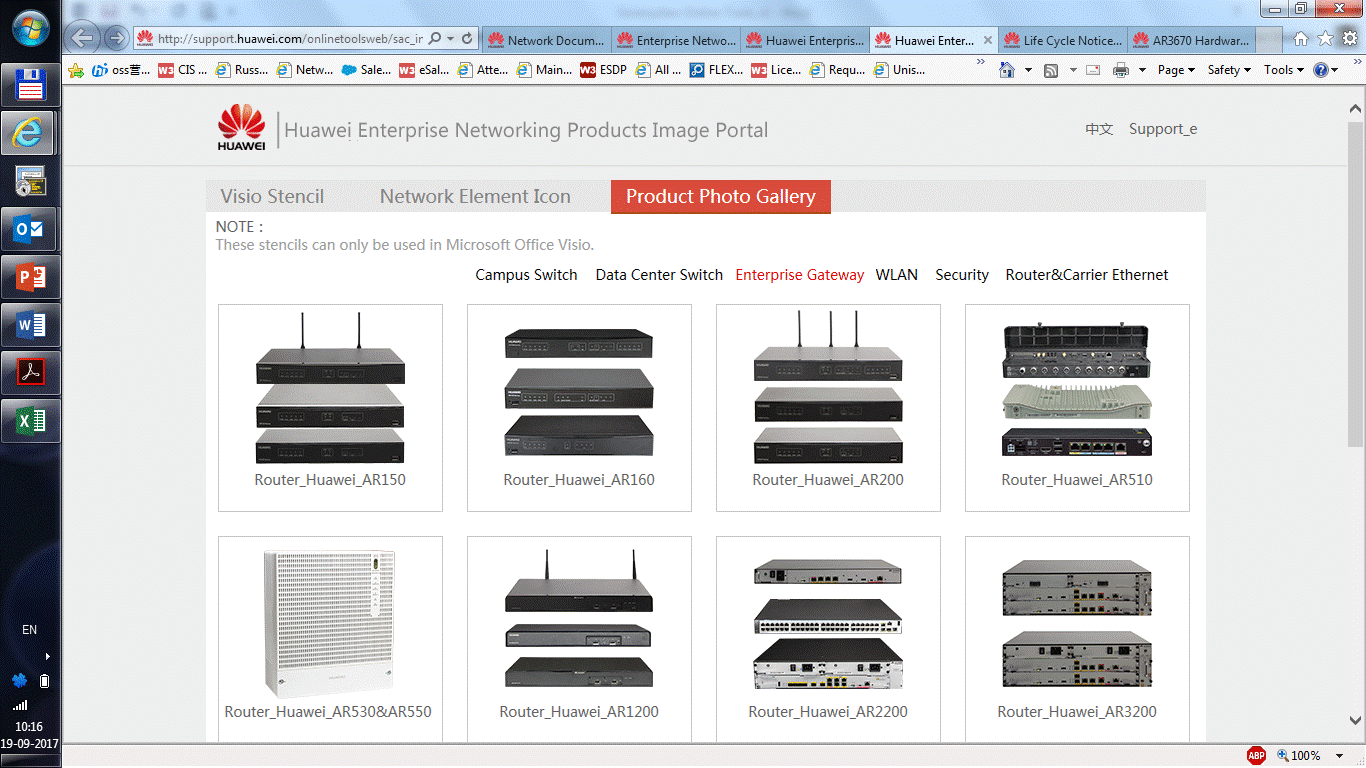Screen dimensions: 1366x768
Task: Select the Product Photo Gallery tab
Action: tap(721, 197)
